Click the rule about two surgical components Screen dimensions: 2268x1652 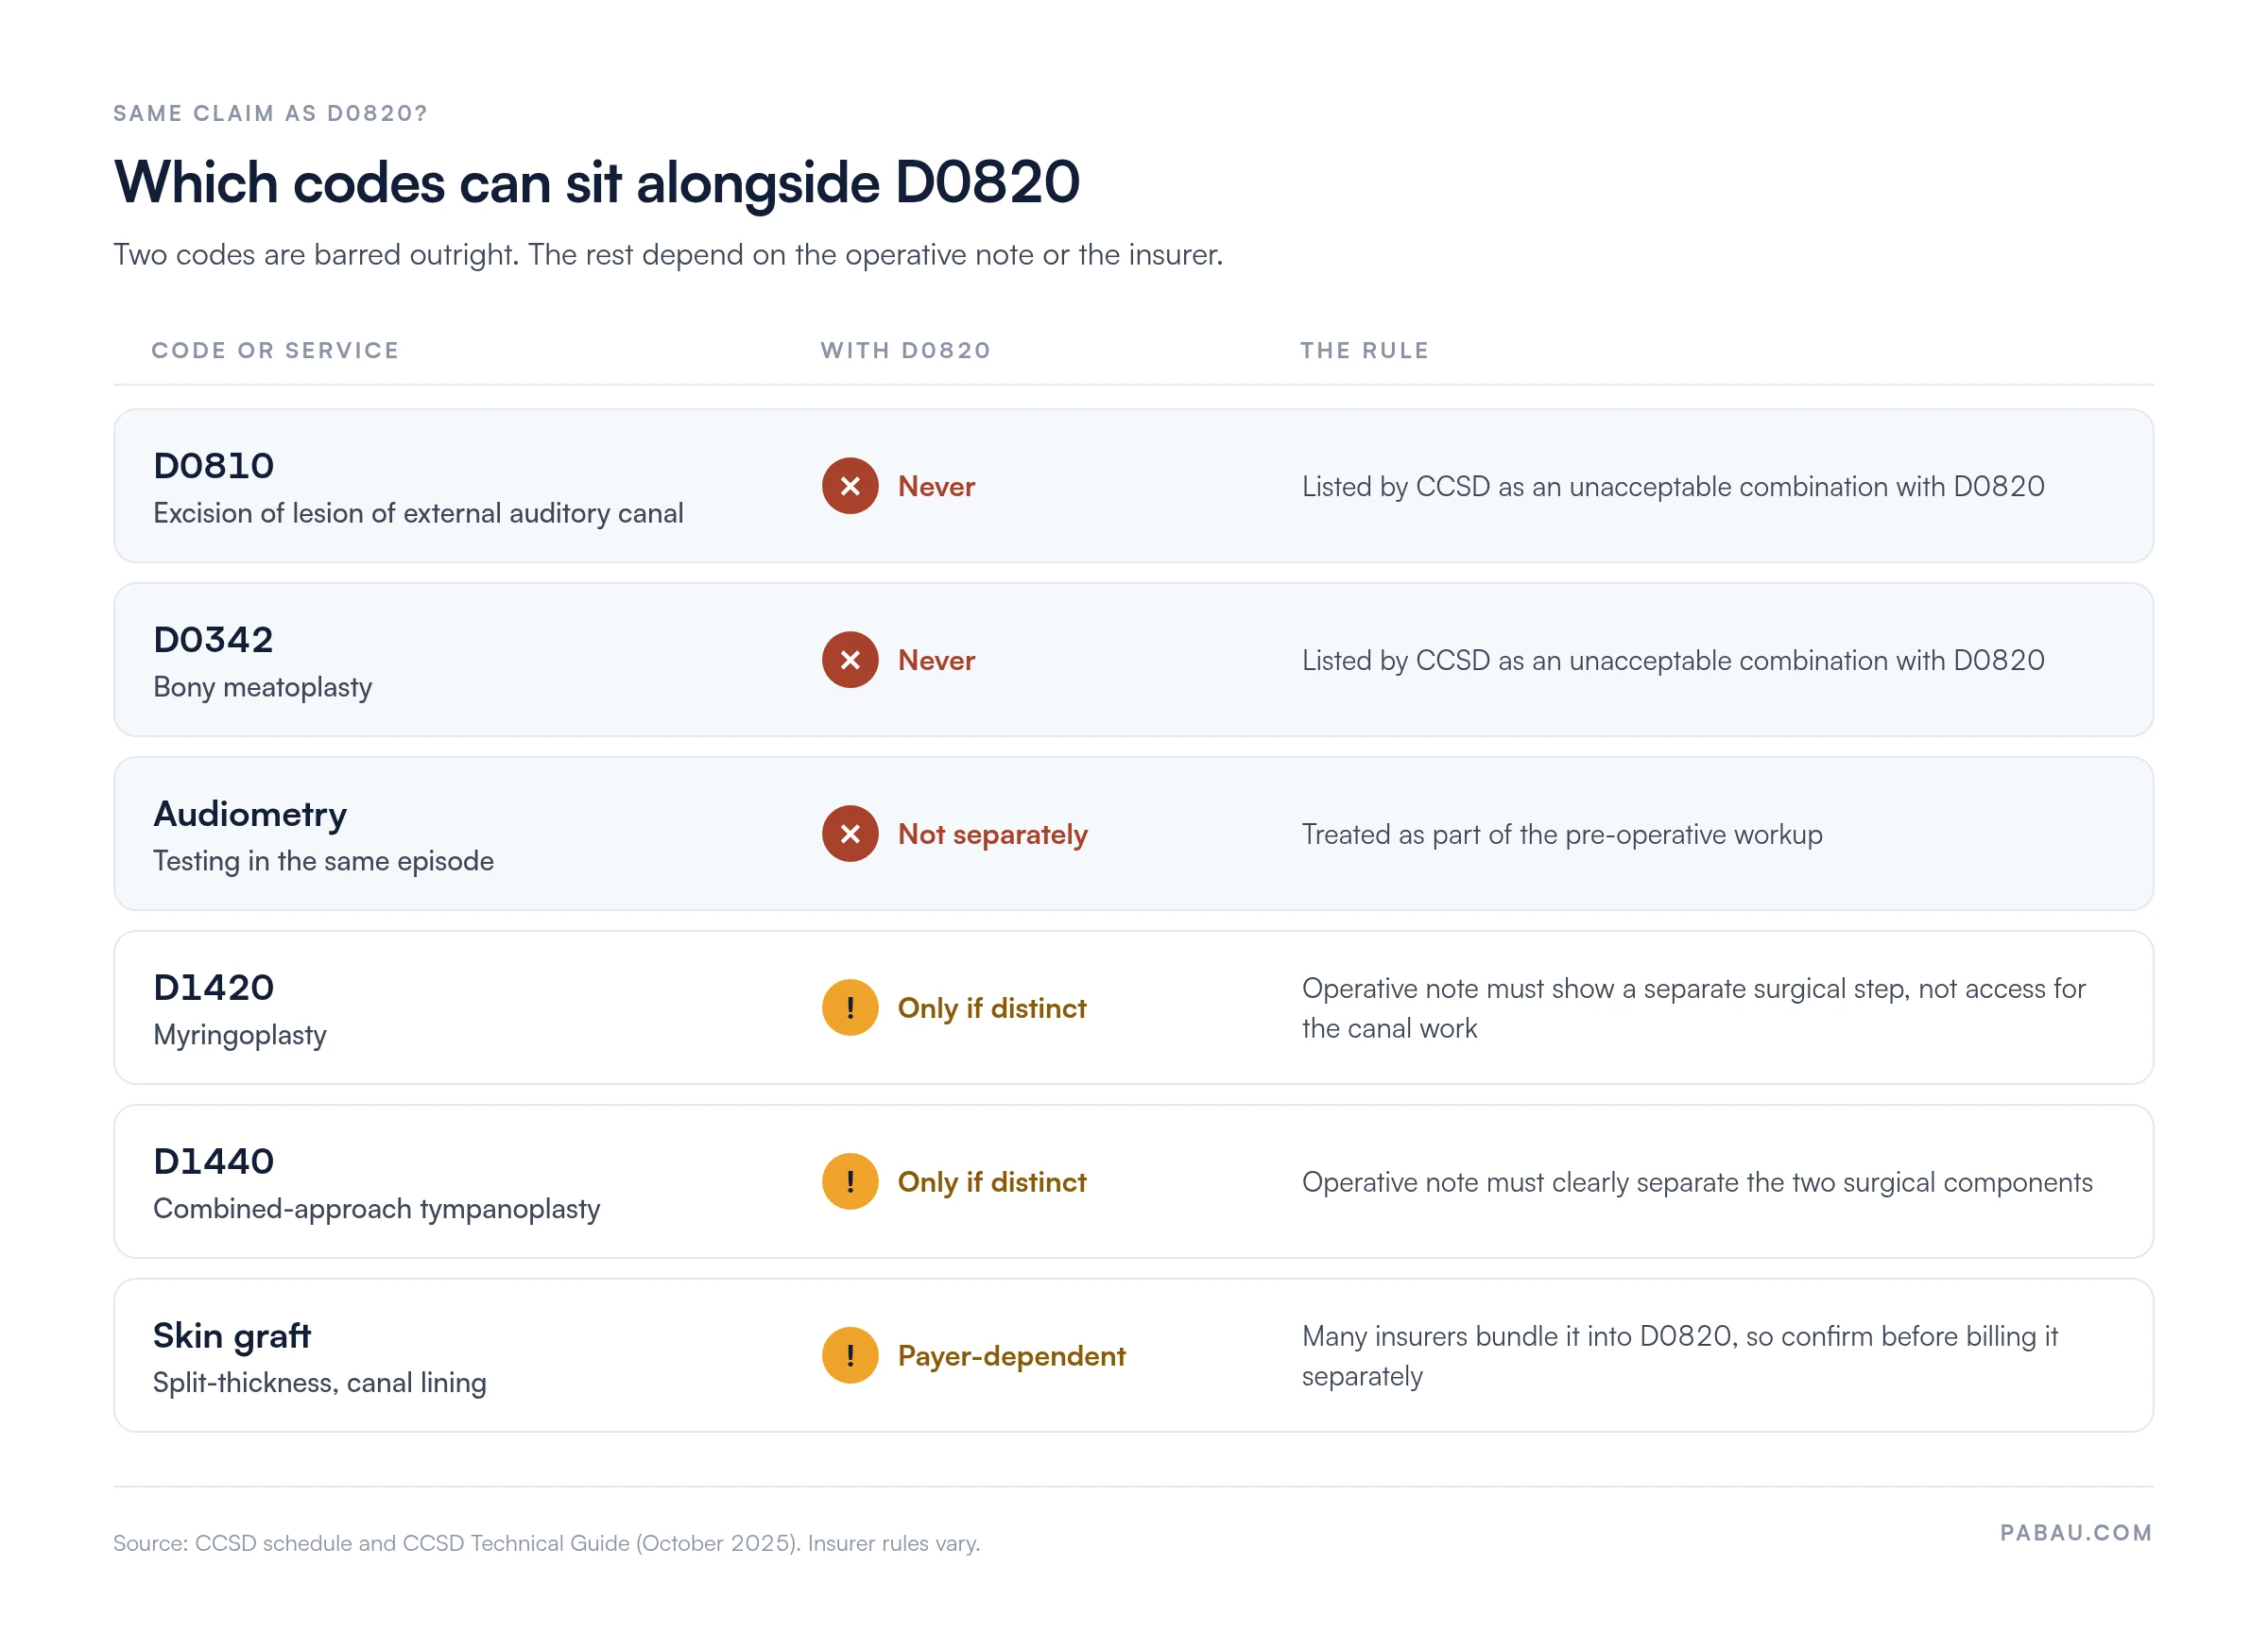1697,1183
